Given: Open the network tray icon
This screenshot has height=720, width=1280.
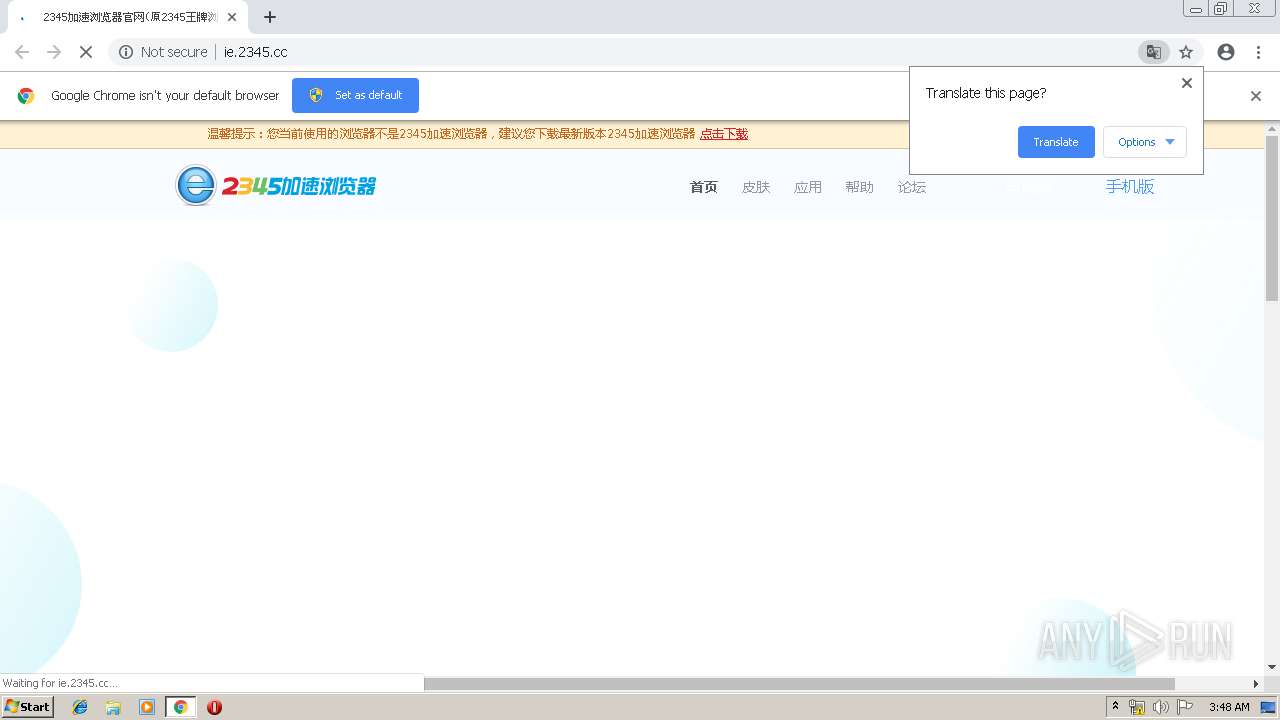Looking at the screenshot, I should click(1137, 707).
